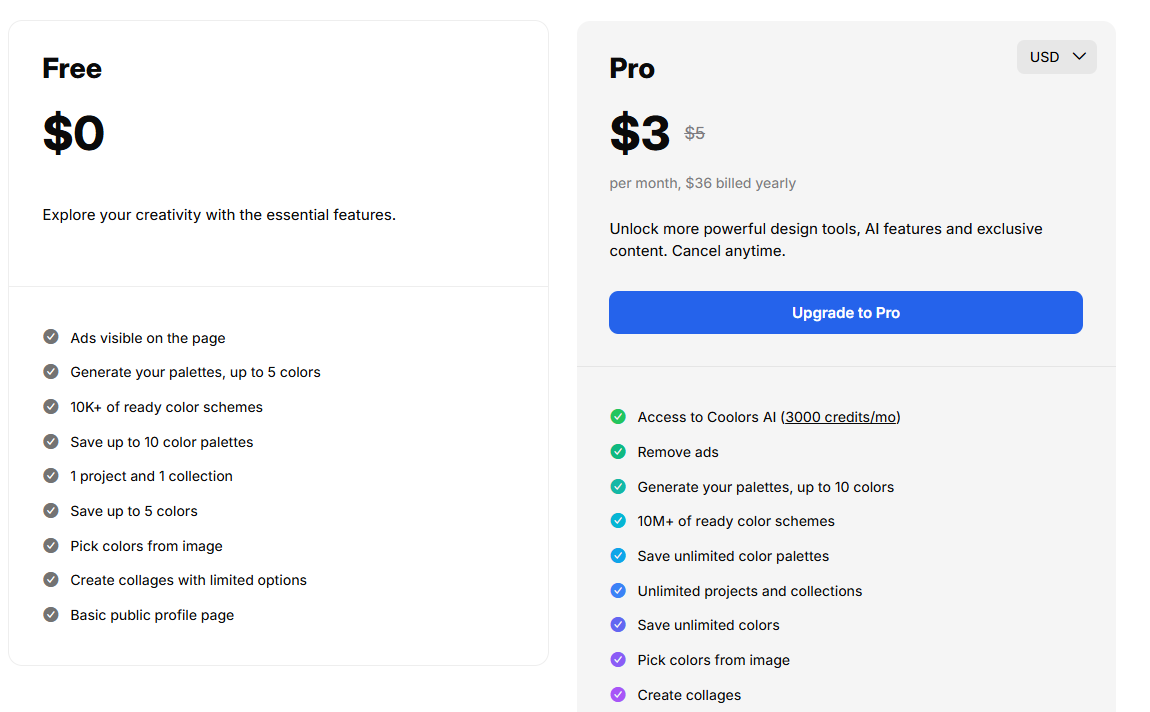
Task: Click the checkmark beside Save up to 5 colors
Action: [x=51, y=510]
